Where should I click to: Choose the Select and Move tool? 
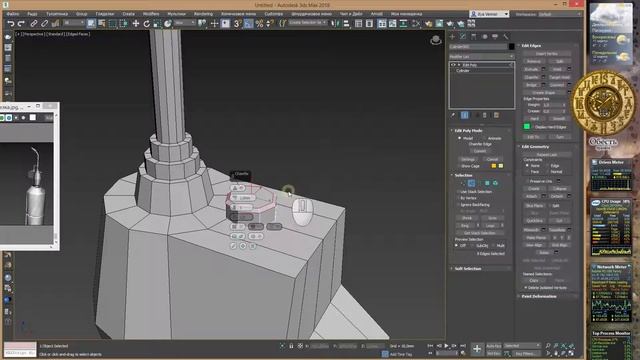tap(136, 24)
